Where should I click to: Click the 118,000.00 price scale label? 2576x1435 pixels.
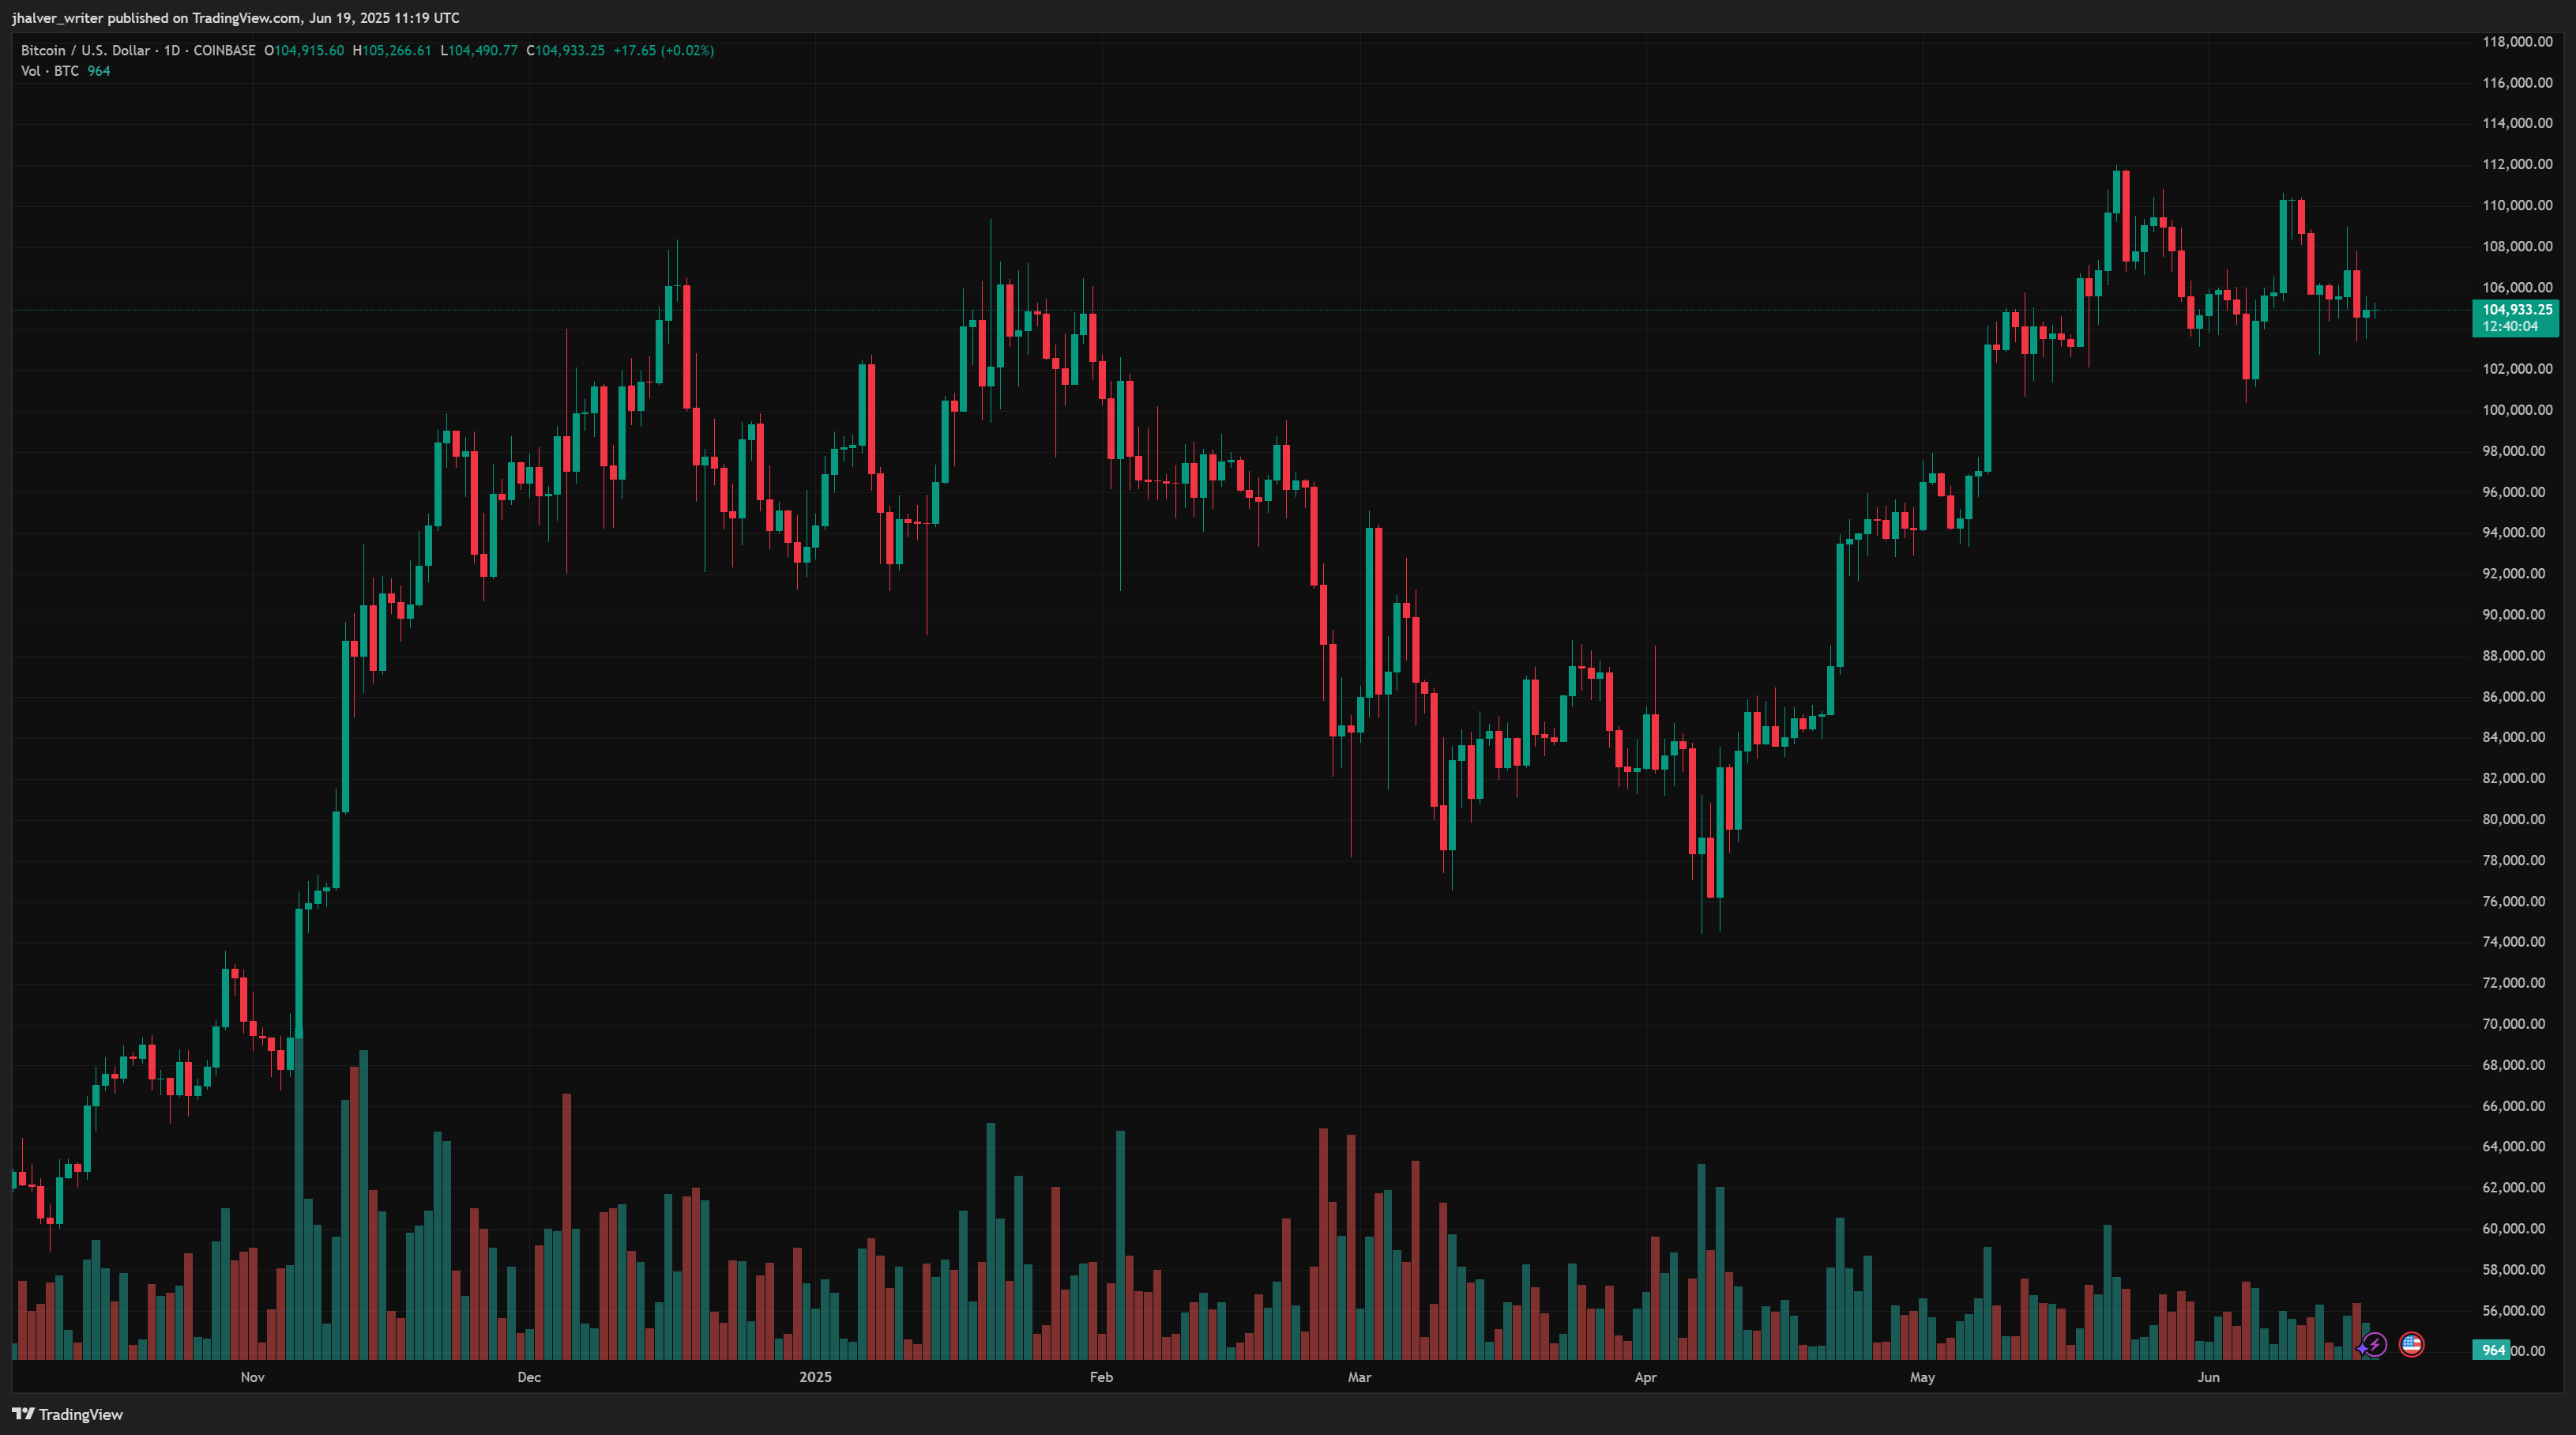[2517, 42]
